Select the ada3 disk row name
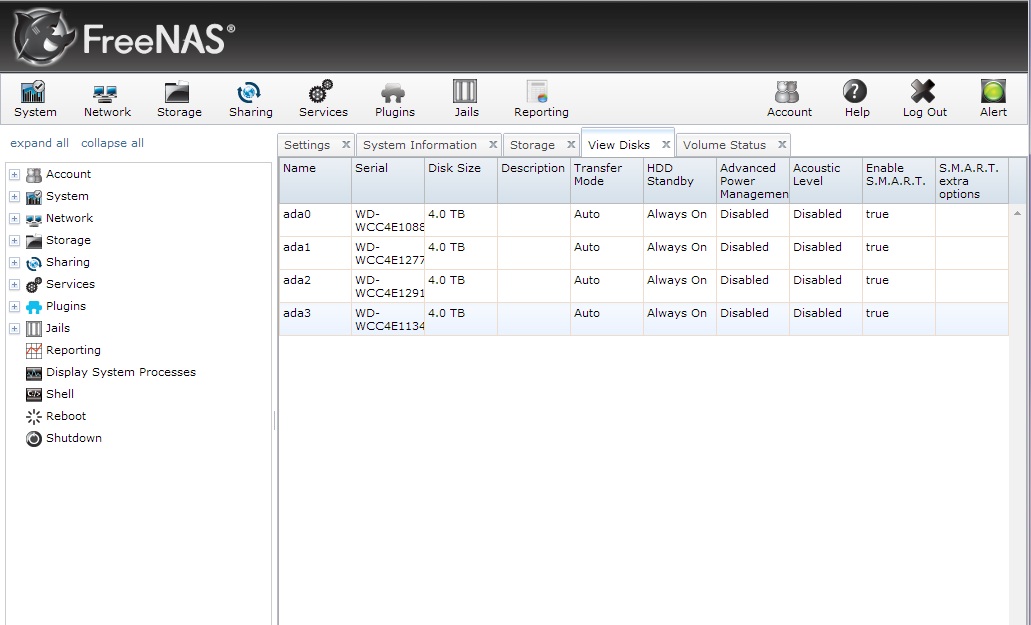 coord(297,313)
